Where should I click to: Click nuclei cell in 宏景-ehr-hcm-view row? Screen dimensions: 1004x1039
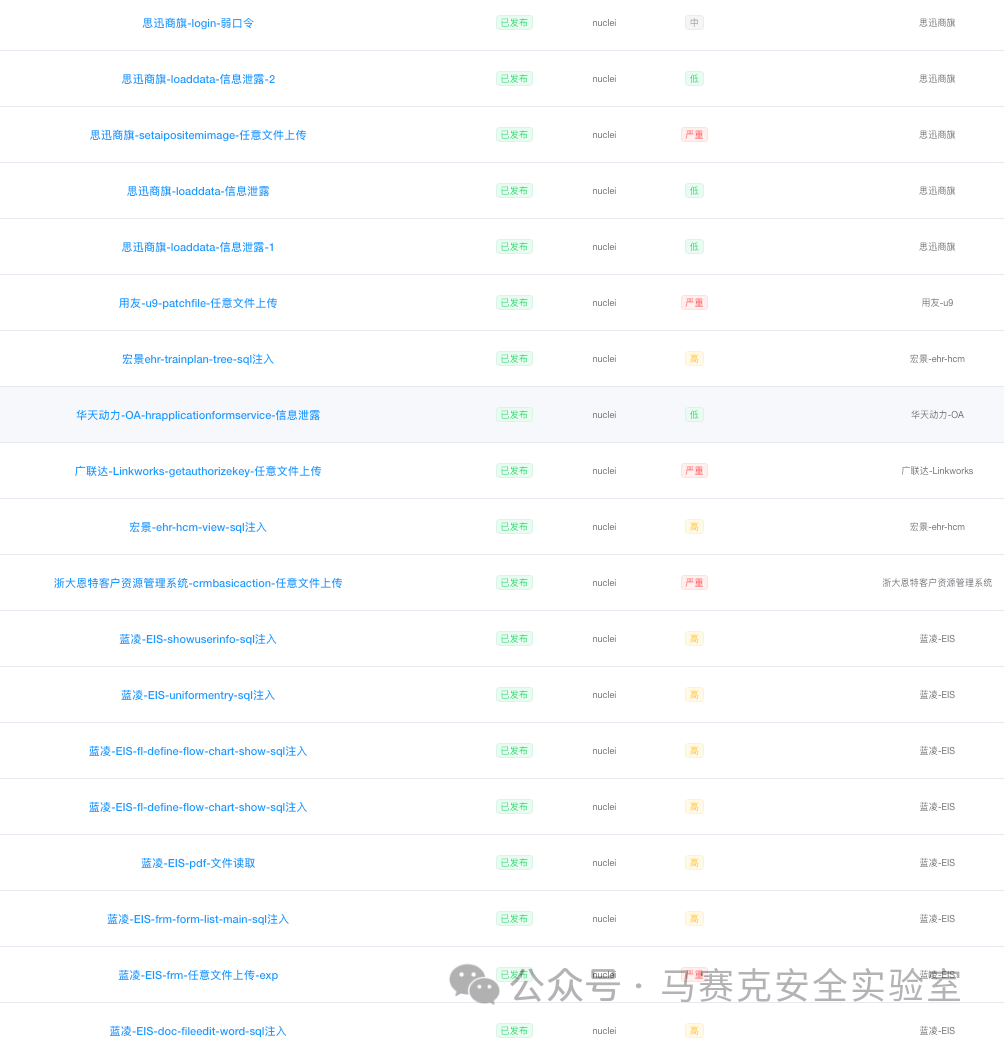point(604,527)
